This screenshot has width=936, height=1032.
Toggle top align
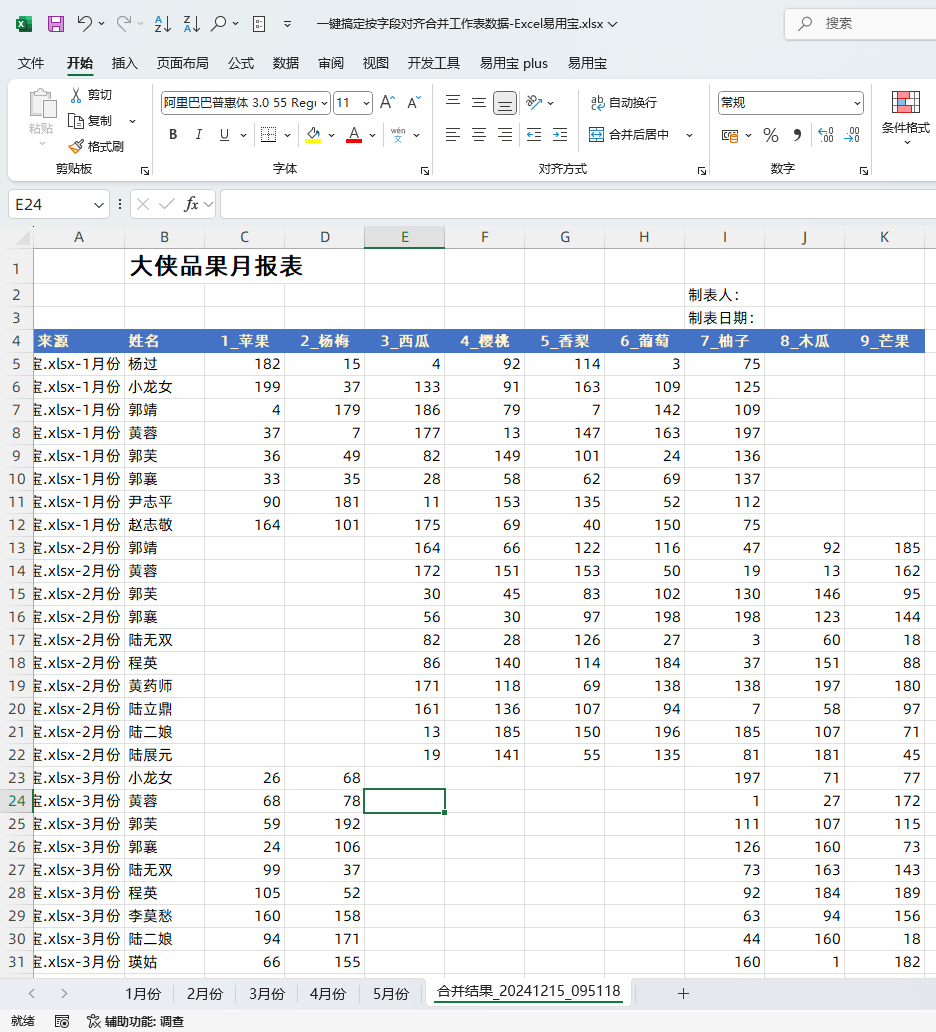[x=453, y=102]
